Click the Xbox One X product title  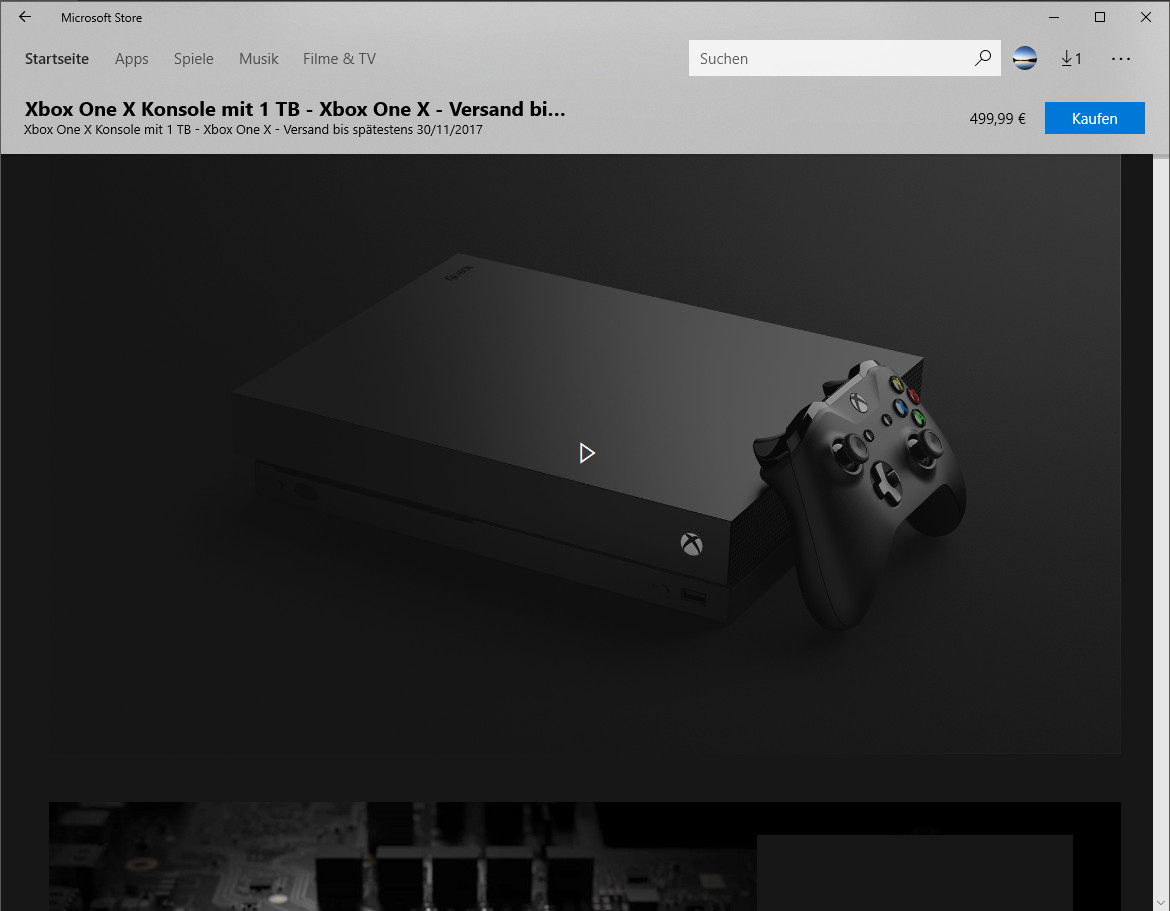(x=295, y=109)
